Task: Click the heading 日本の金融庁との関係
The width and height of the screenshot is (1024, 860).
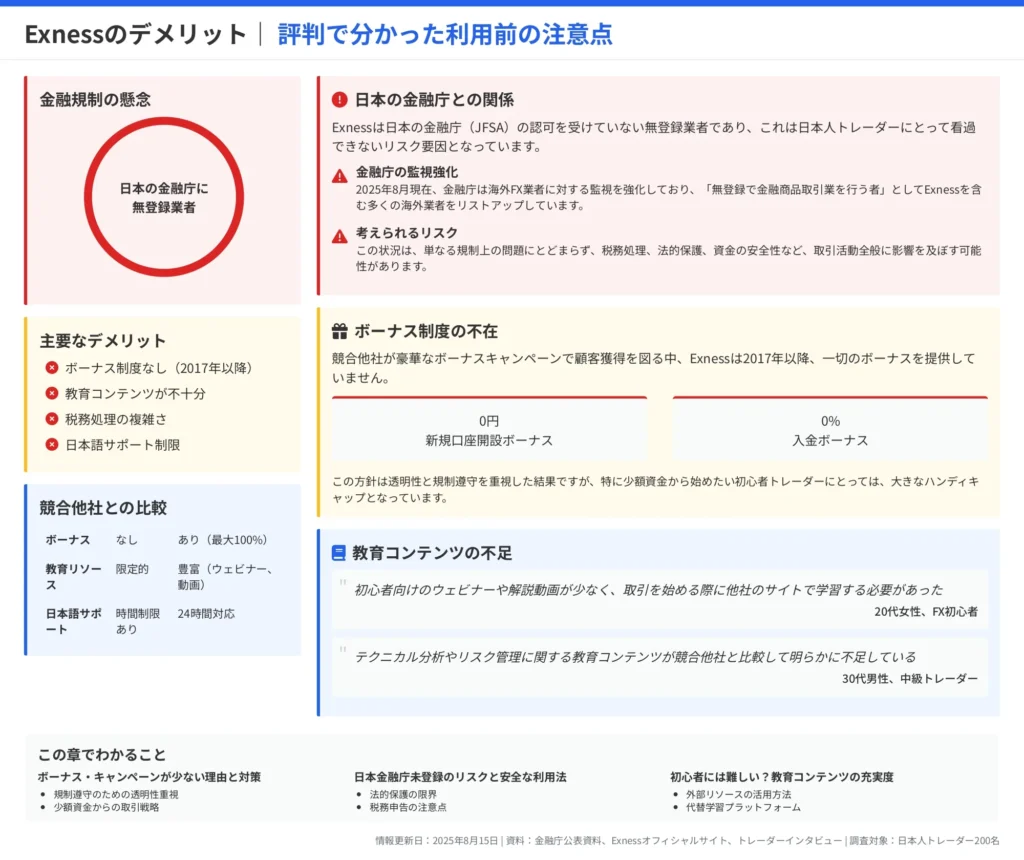Action: coord(434,100)
